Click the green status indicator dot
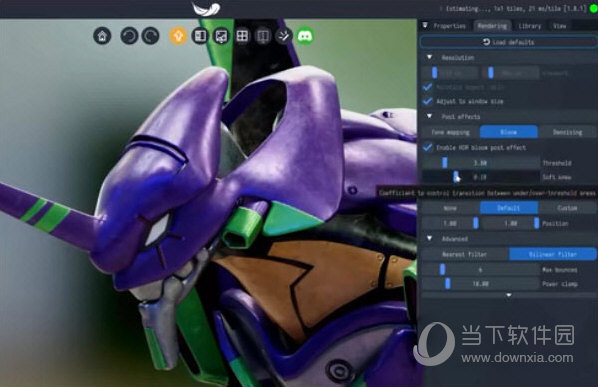The width and height of the screenshot is (598, 387). click(x=594, y=9)
